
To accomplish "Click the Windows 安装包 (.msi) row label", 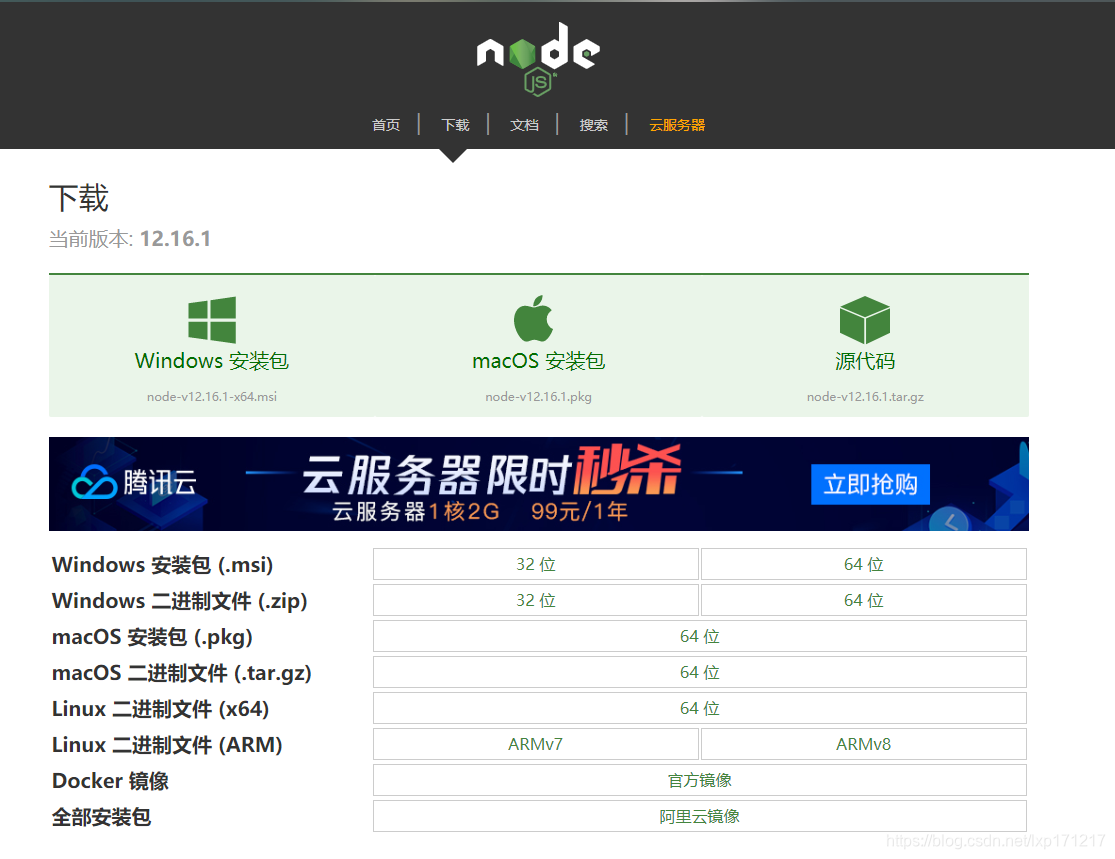I will [163, 565].
